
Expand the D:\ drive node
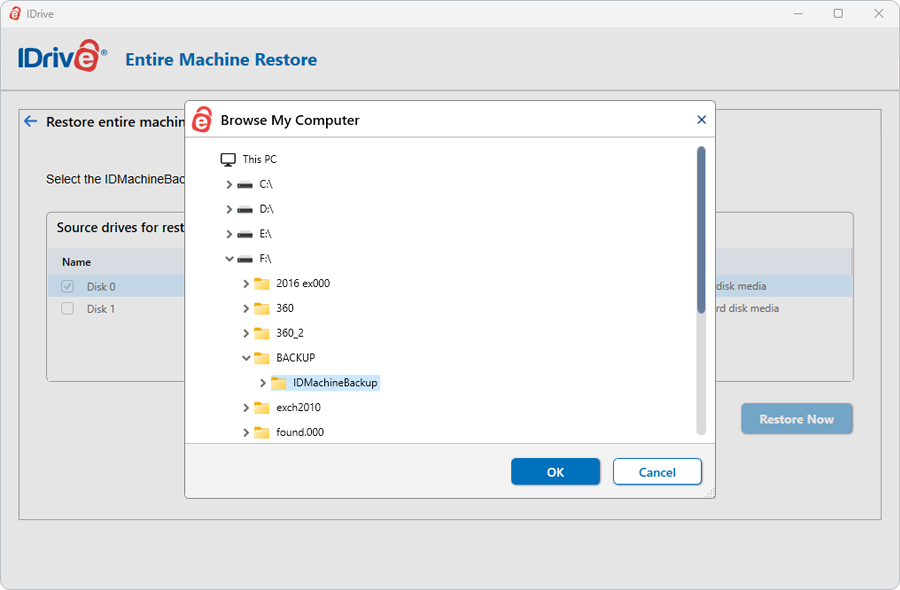coord(229,209)
